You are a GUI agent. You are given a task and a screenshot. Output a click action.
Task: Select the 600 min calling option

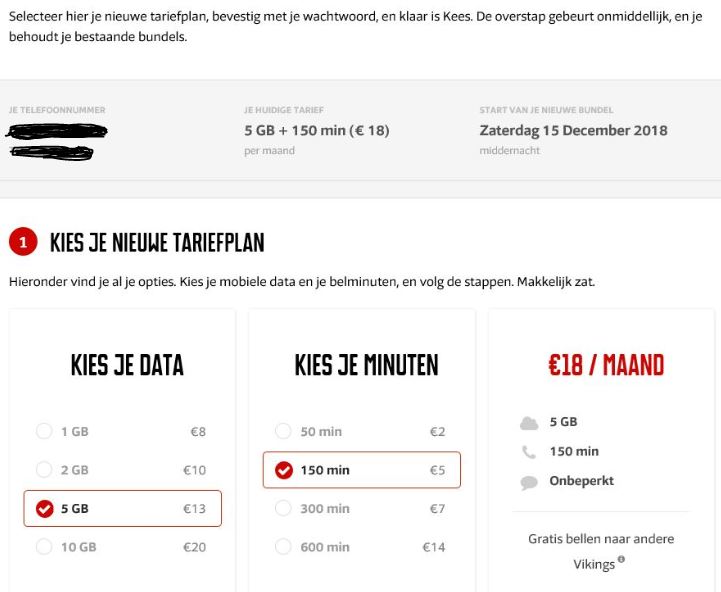click(284, 547)
